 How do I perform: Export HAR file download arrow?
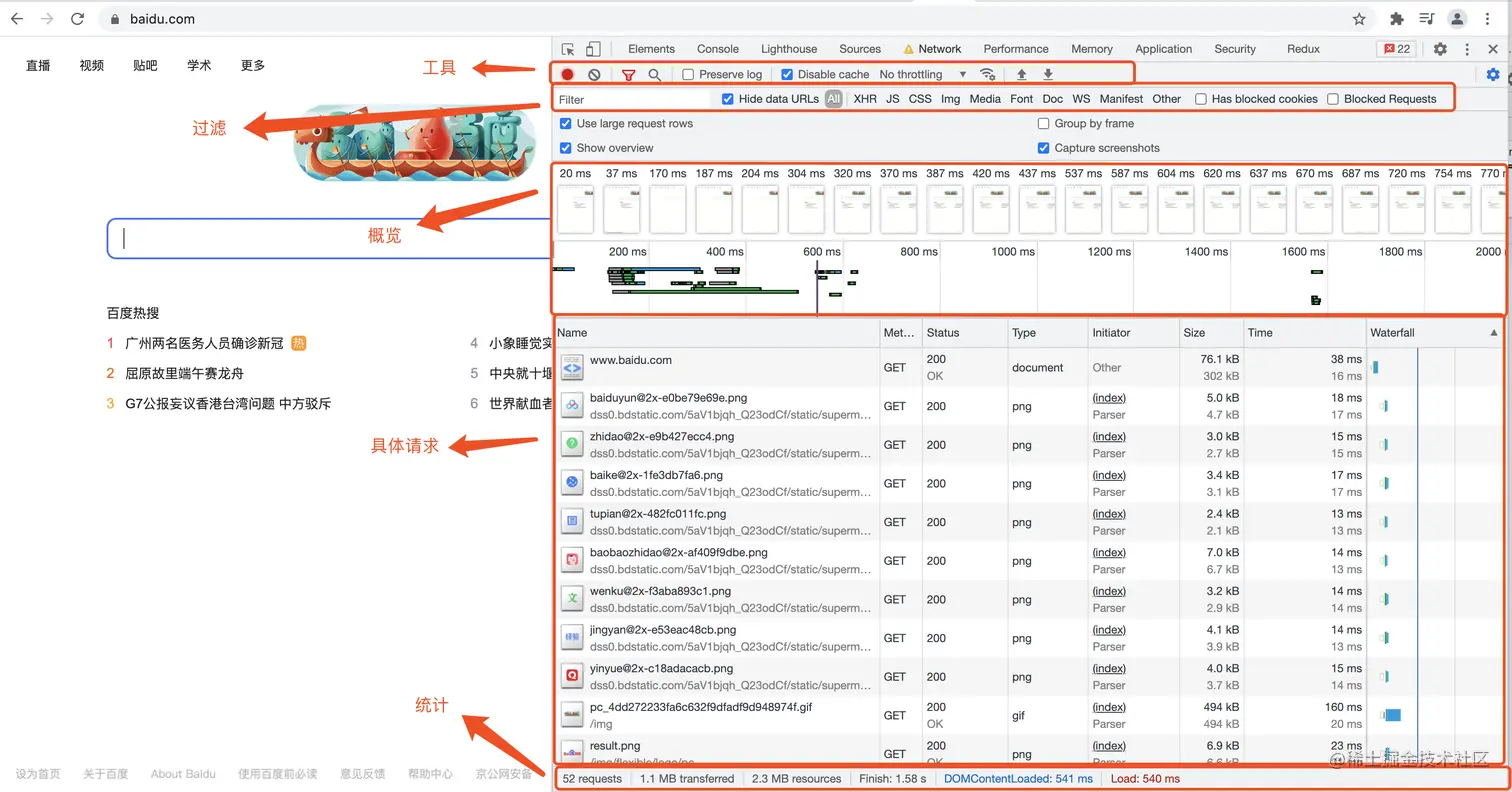coord(1048,74)
